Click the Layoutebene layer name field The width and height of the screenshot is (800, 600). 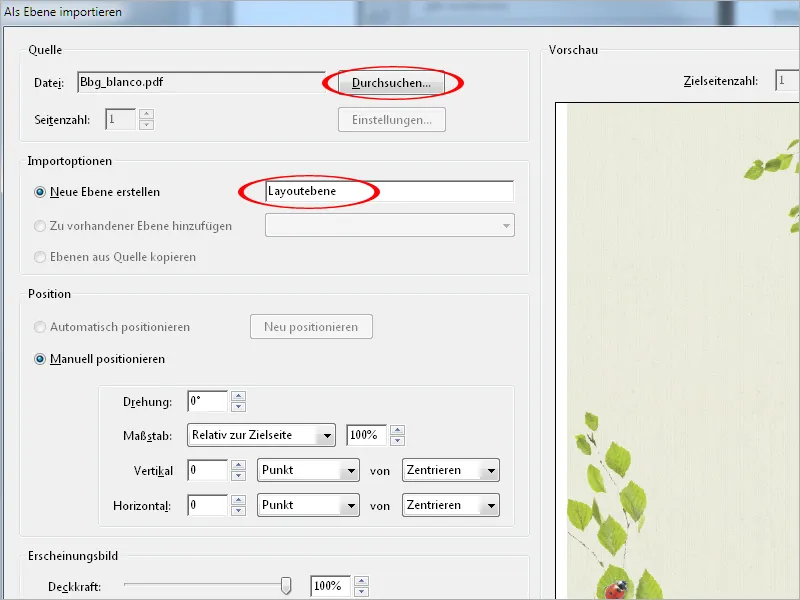[389, 191]
